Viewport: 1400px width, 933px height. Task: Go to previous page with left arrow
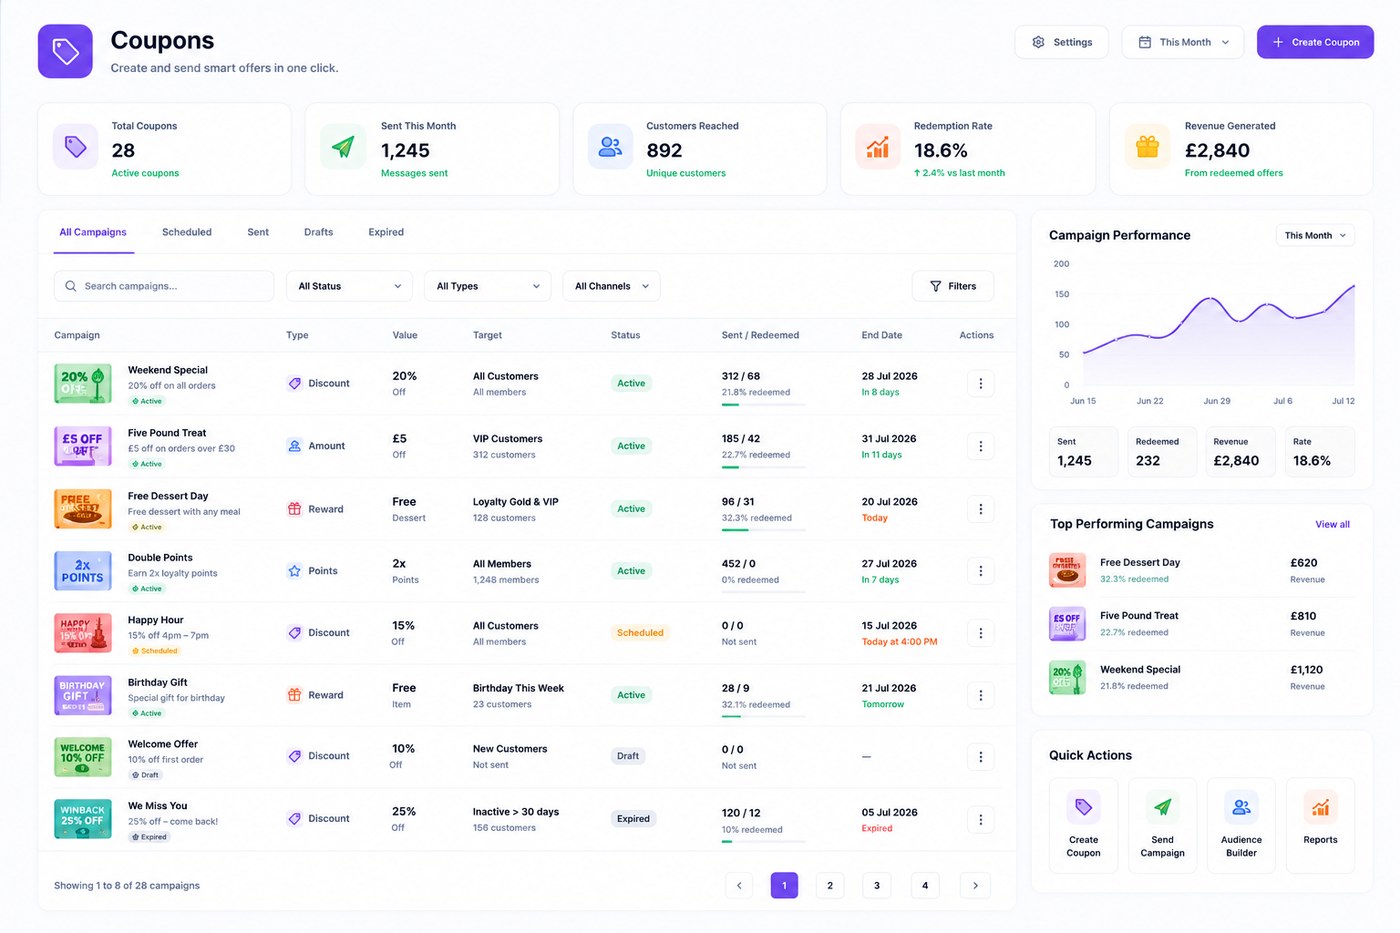pos(739,885)
